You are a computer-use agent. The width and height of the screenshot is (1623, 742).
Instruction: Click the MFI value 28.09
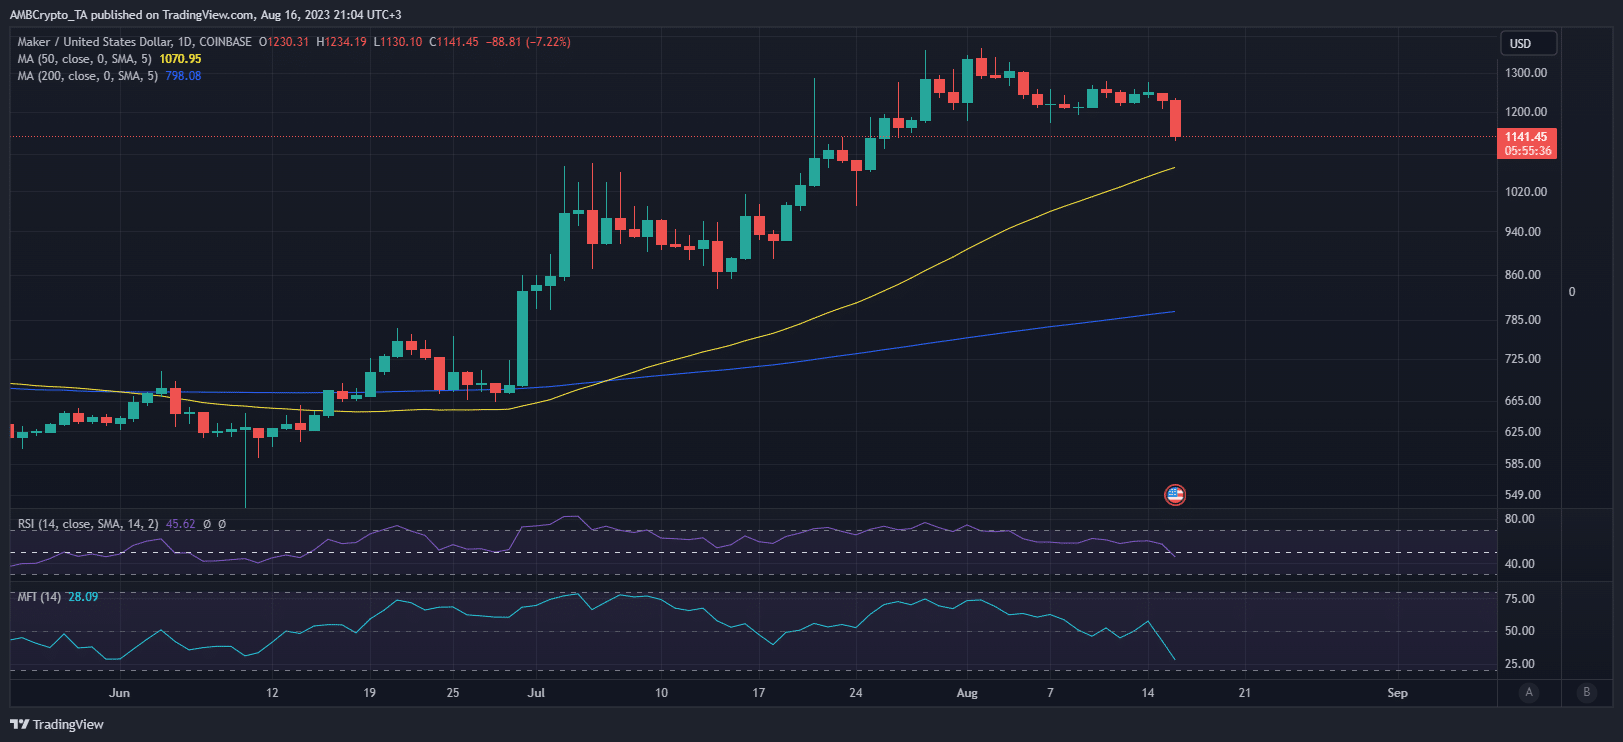83,597
